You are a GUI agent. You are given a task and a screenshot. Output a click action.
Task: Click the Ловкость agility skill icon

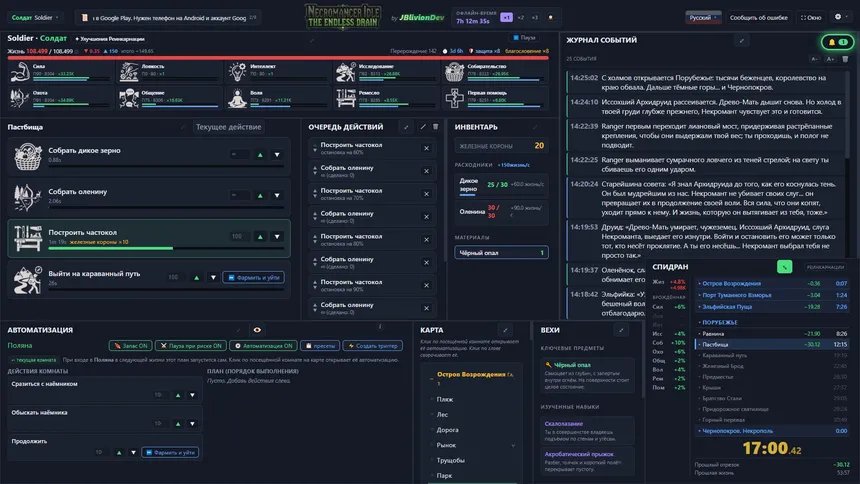coord(129,72)
